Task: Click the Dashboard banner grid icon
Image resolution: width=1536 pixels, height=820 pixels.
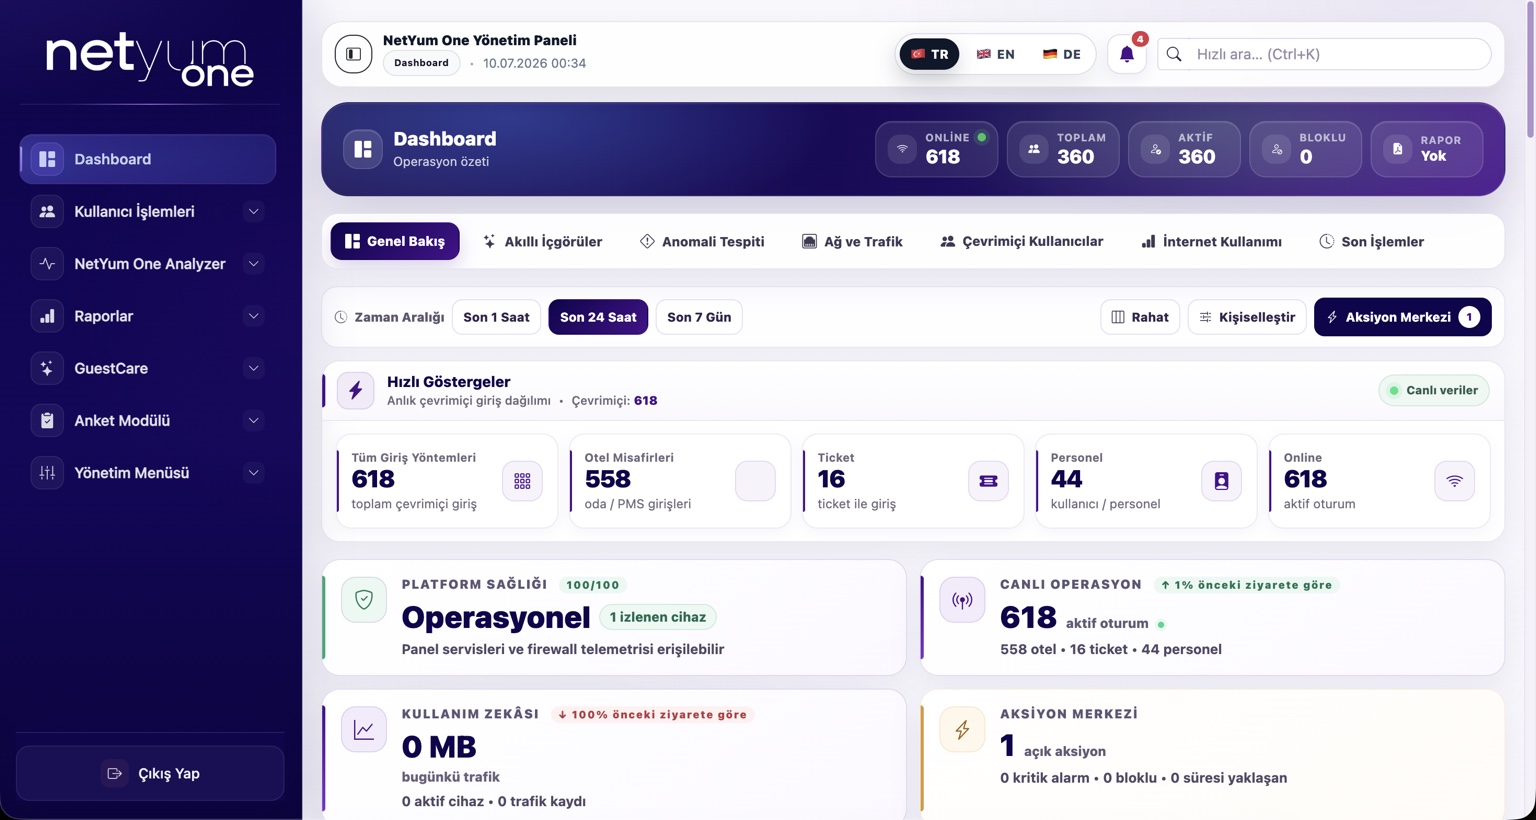Action: pos(363,149)
